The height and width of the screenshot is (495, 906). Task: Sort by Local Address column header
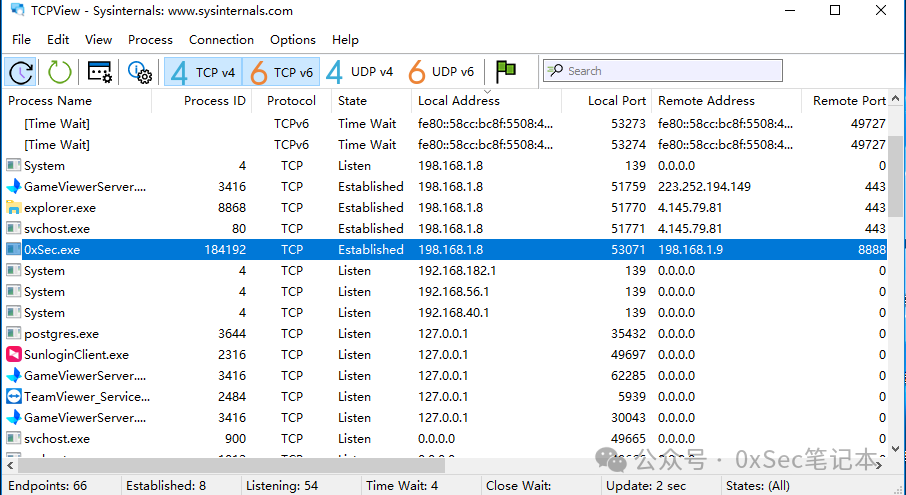coord(486,101)
